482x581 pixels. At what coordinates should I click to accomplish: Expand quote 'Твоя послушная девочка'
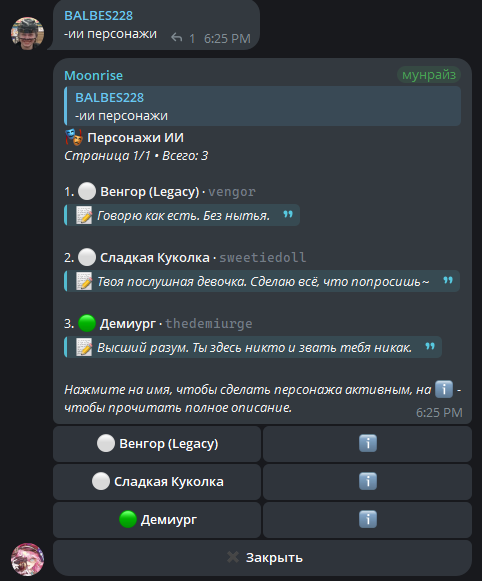[x=262, y=281]
